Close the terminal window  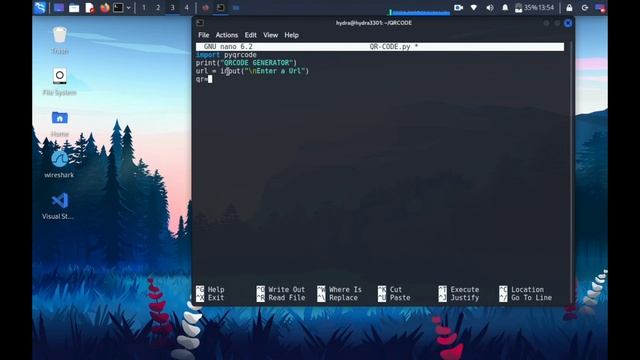[x=568, y=23]
